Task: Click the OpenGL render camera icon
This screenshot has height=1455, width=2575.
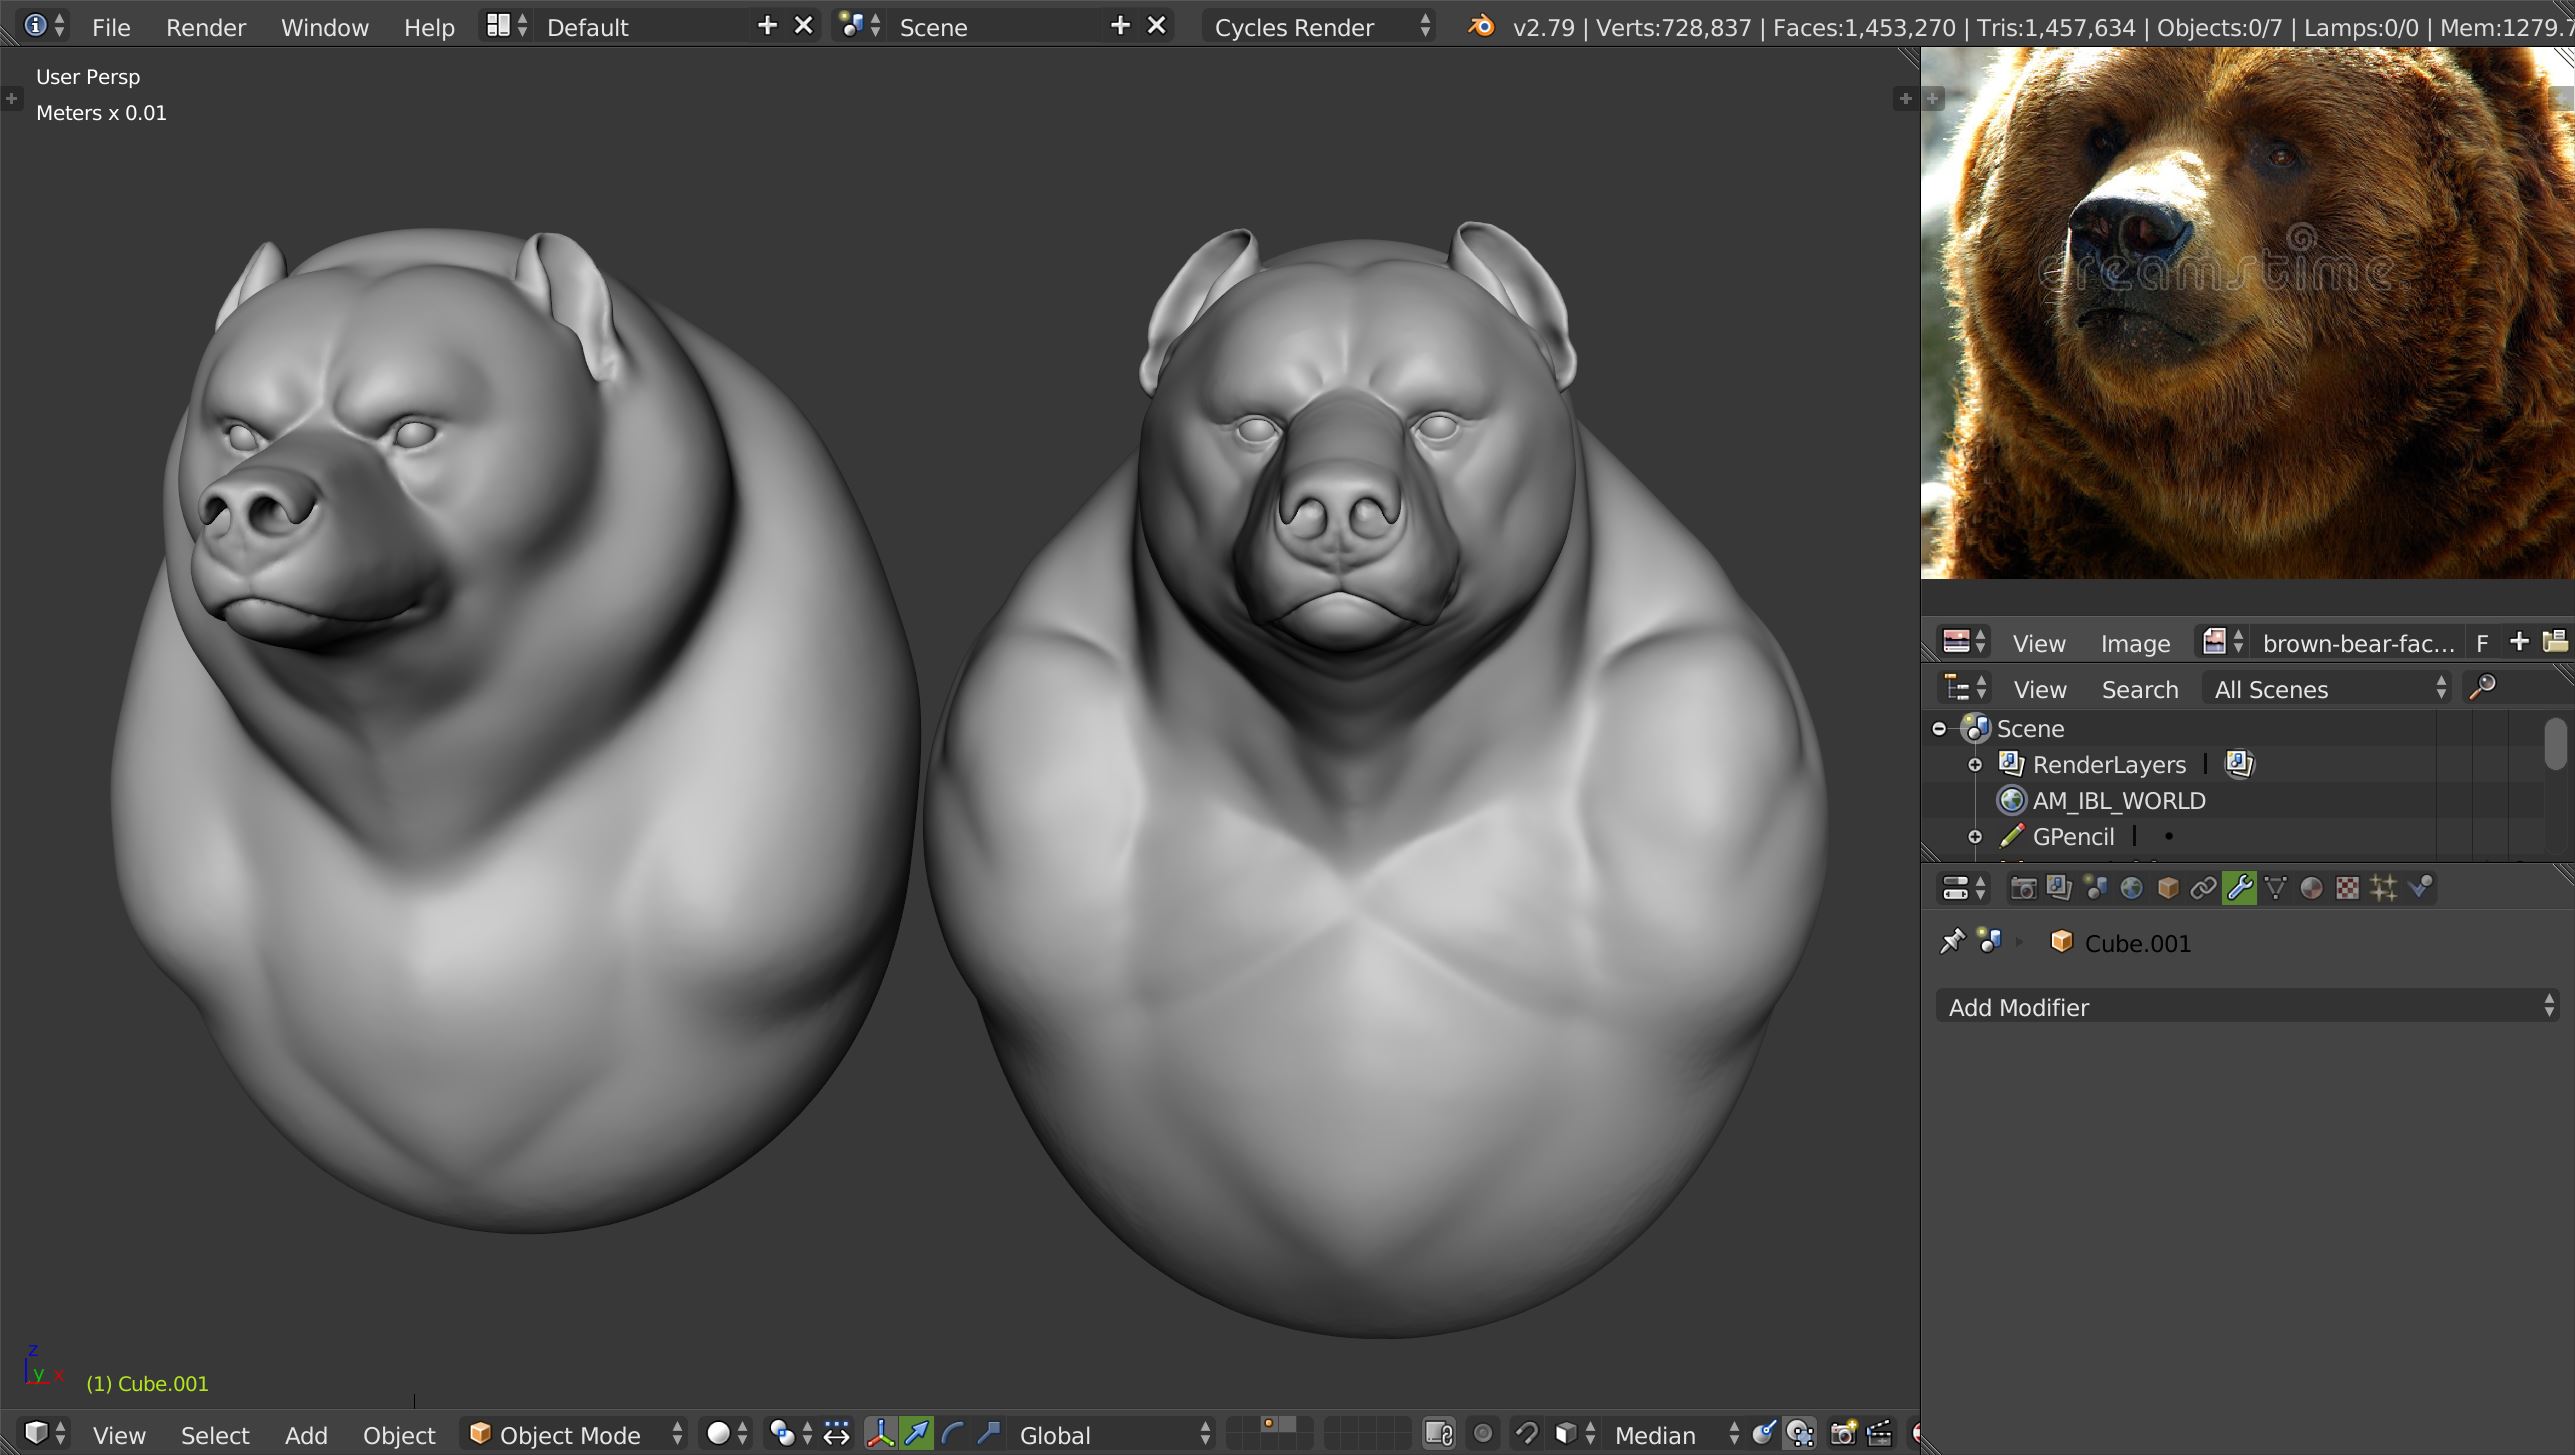Action: coord(1843,1434)
